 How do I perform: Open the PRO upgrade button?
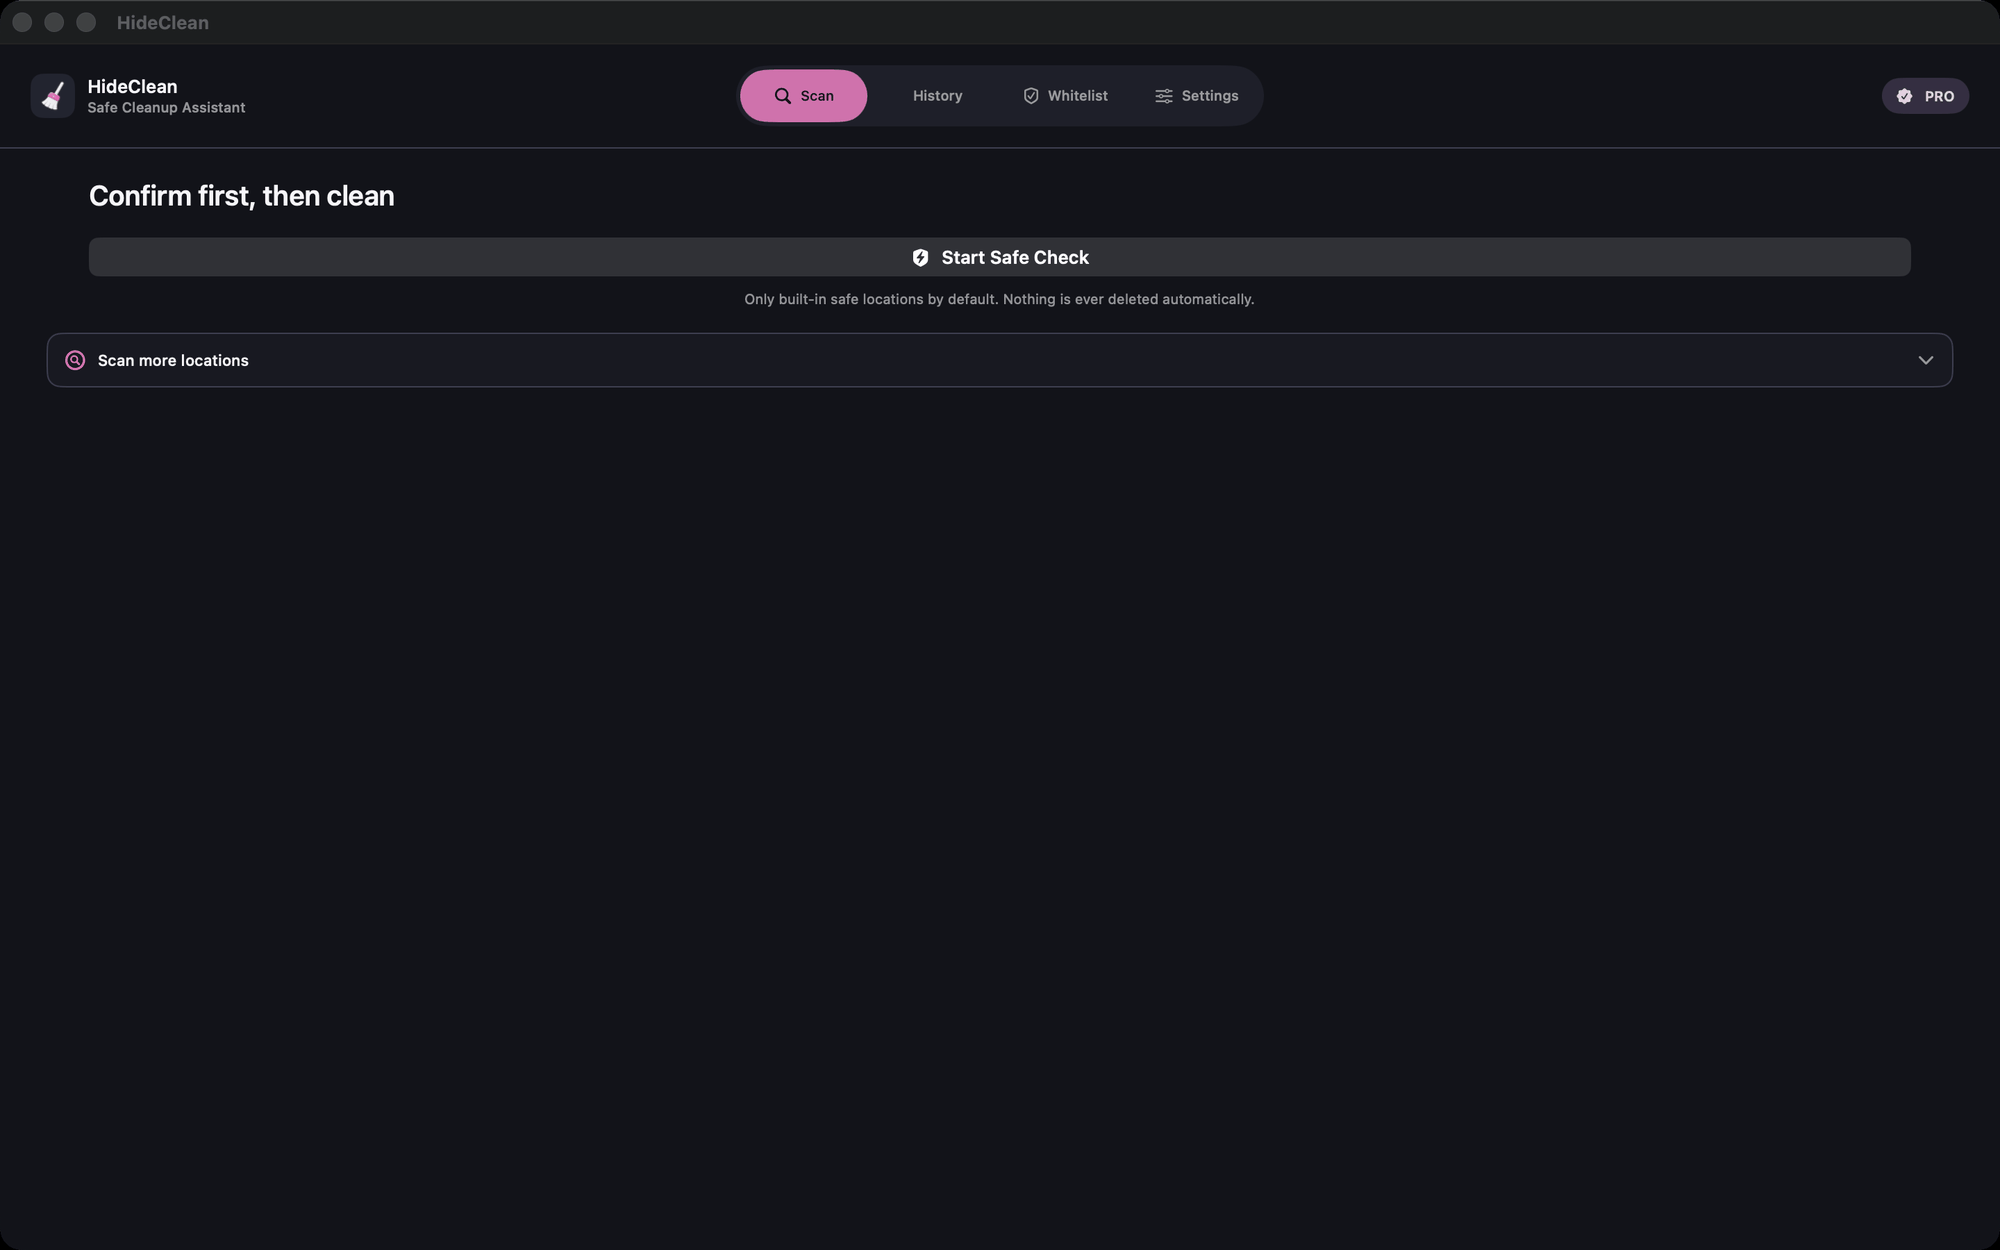click(x=1925, y=96)
